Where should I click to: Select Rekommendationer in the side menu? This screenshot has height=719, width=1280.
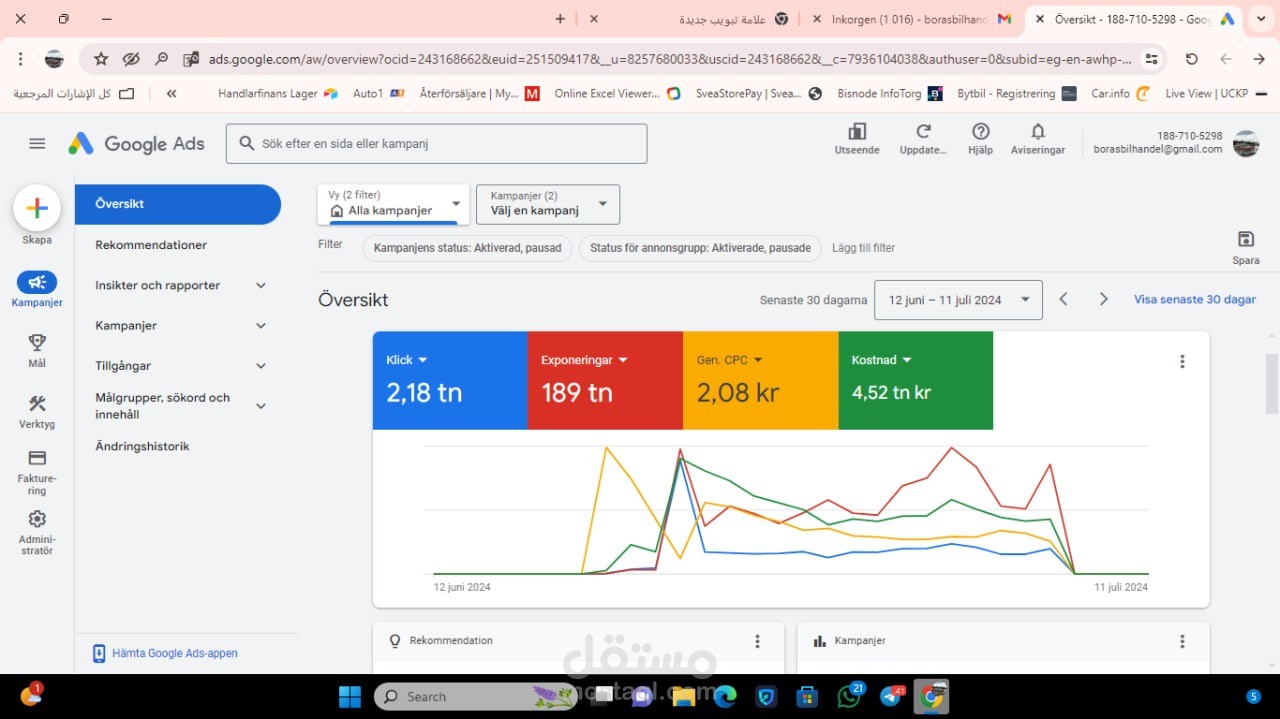pyautogui.click(x=151, y=245)
